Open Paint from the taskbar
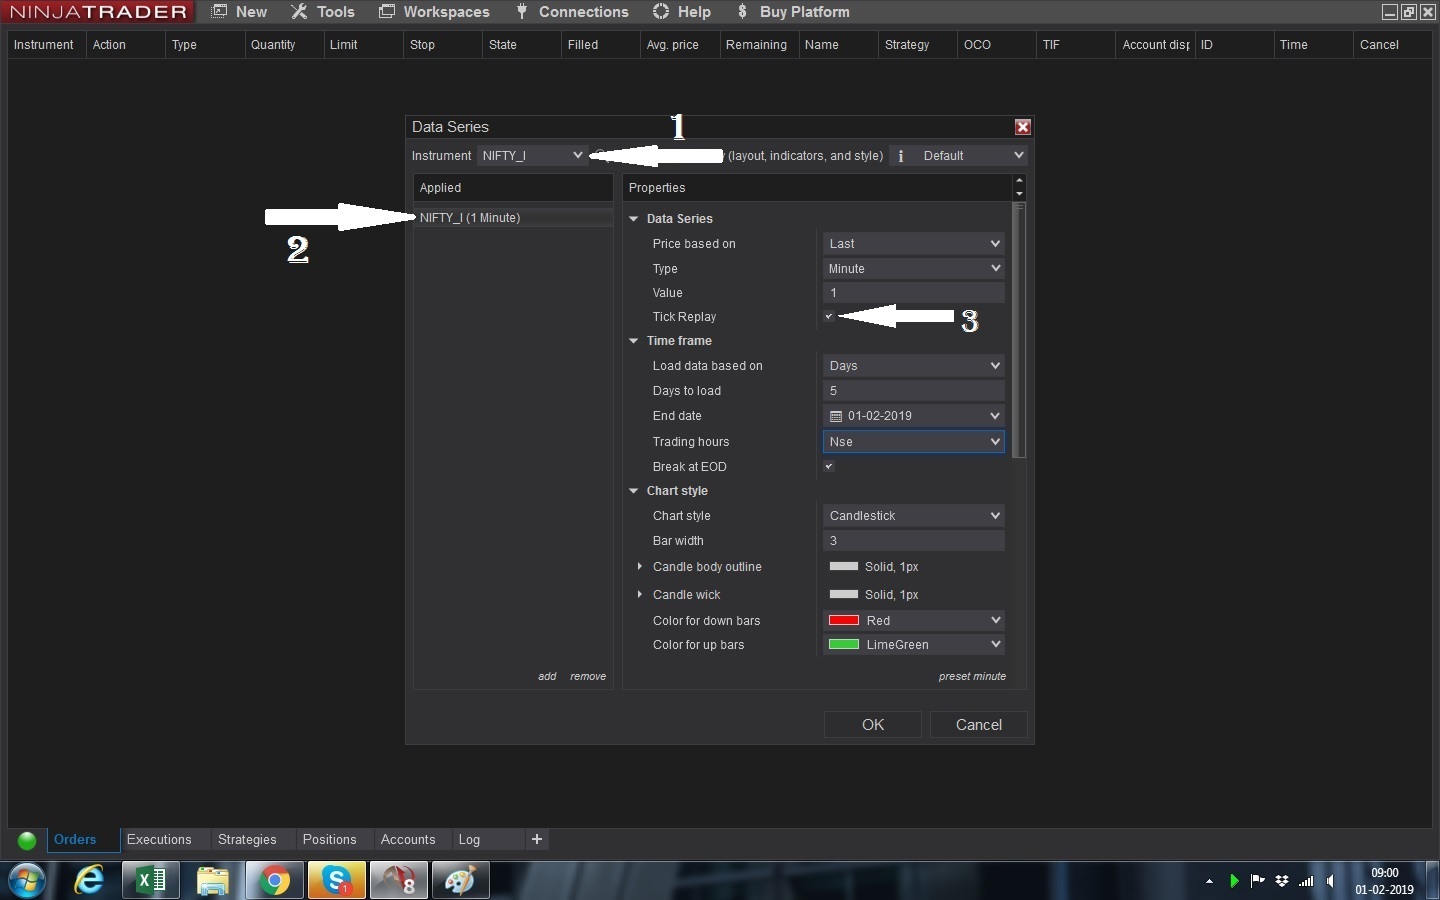 click(461, 881)
